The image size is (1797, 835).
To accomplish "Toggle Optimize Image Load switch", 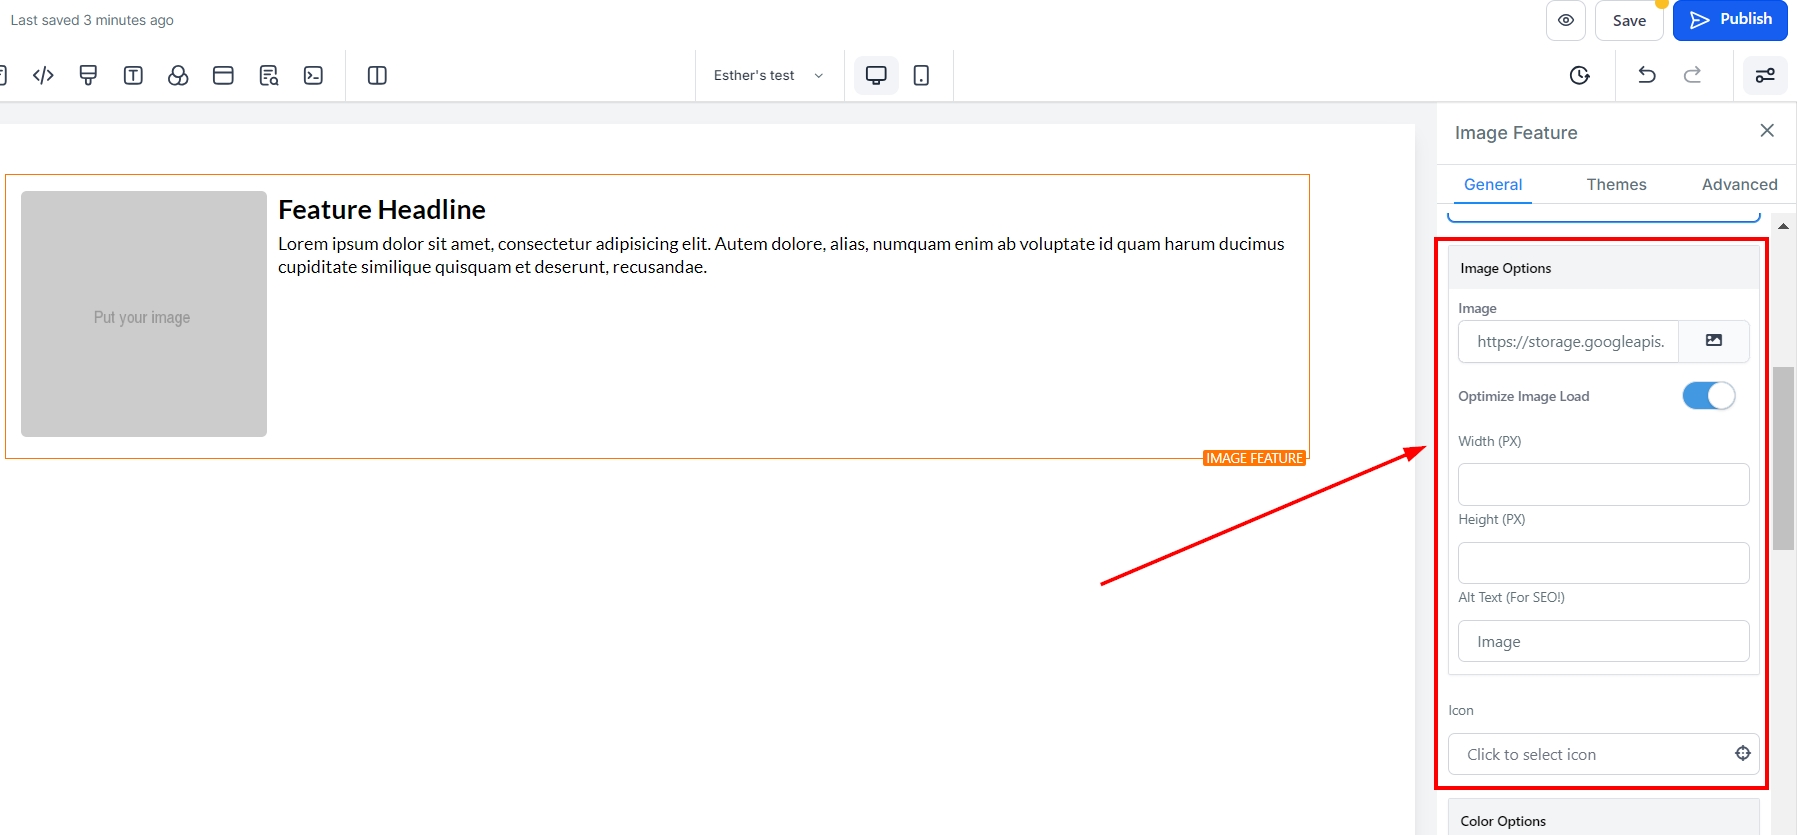I will point(1708,396).
